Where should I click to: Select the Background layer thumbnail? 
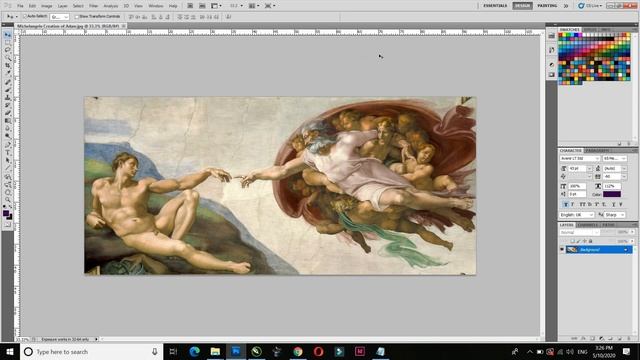click(572, 249)
